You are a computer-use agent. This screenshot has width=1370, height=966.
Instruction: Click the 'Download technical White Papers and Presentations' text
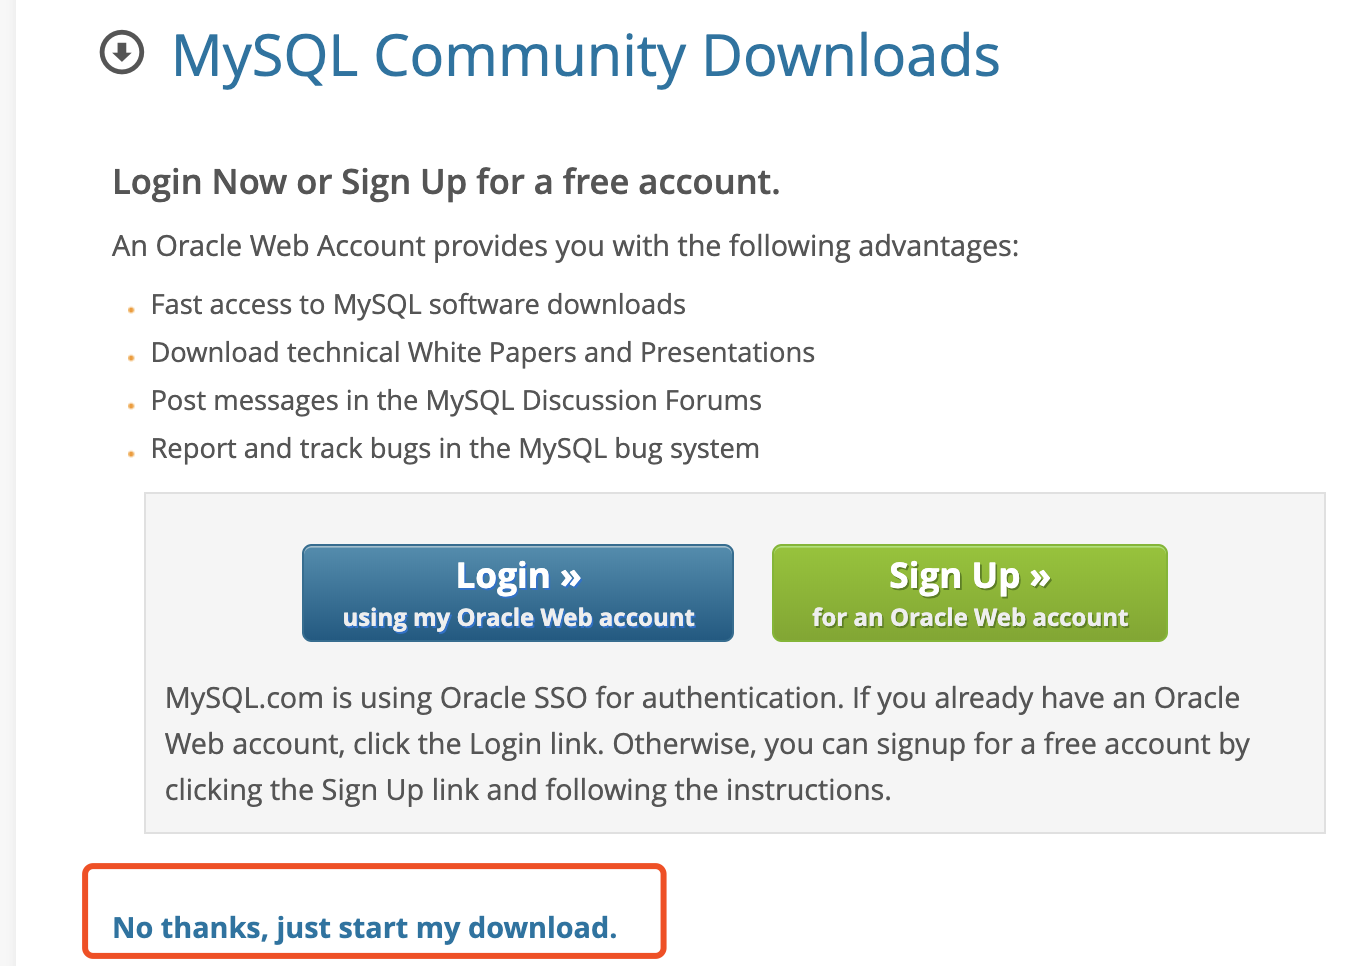pos(483,352)
